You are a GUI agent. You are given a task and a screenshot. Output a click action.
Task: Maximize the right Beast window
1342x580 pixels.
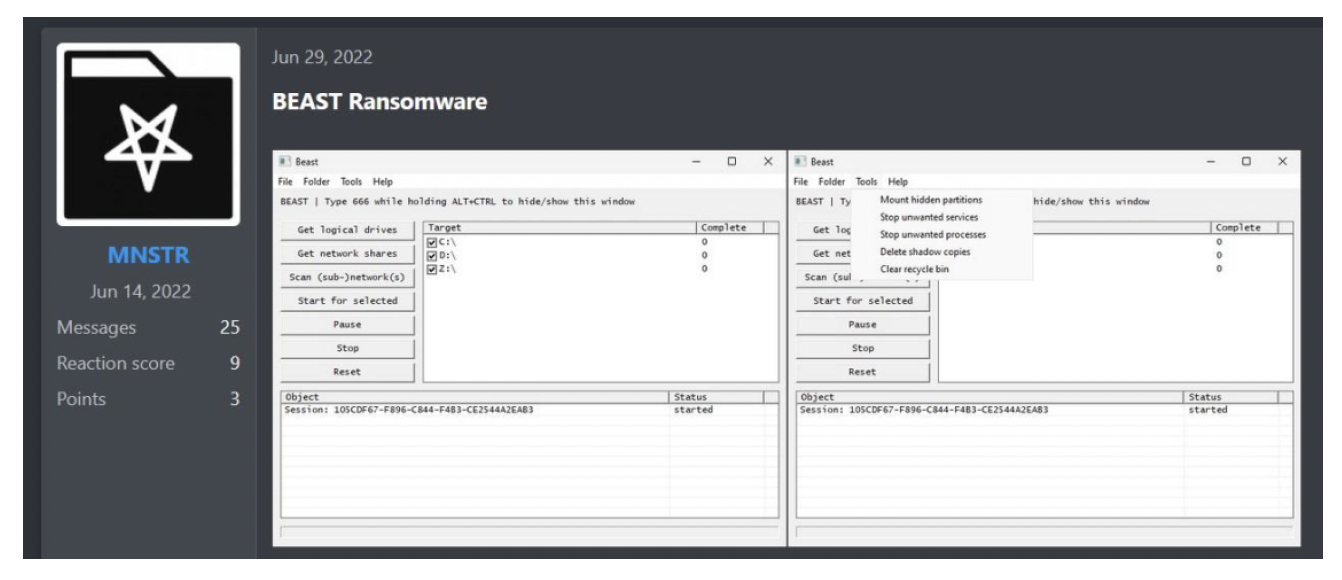[x=1248, y=160]
